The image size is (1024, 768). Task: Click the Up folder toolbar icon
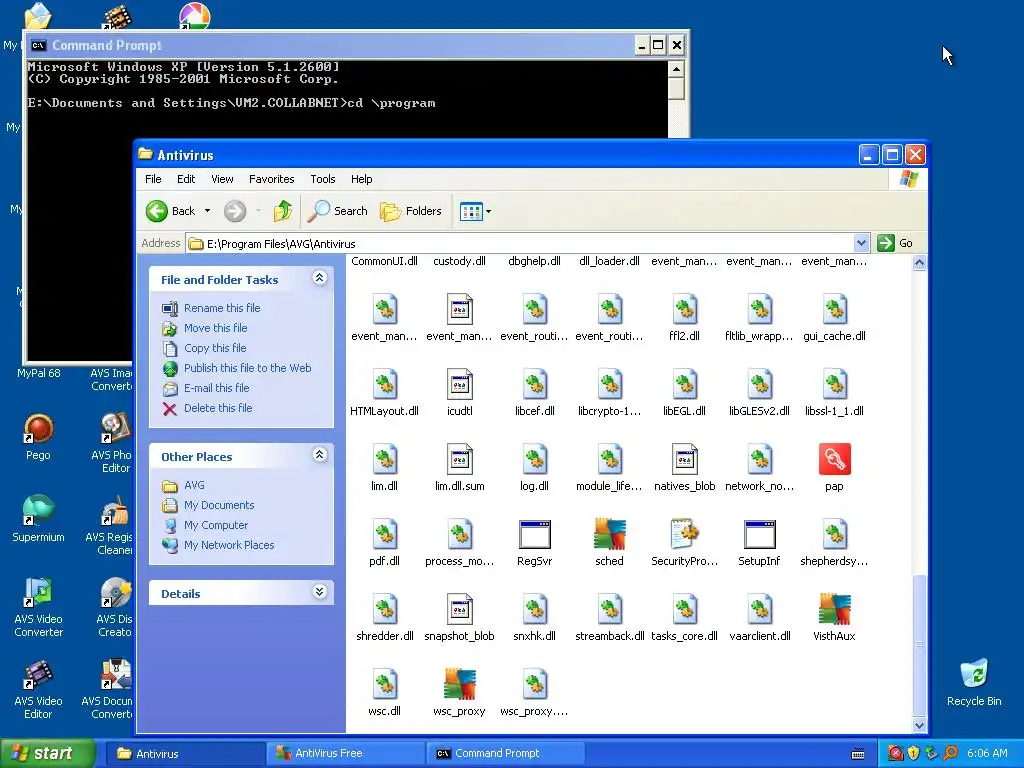pos(283,211)
